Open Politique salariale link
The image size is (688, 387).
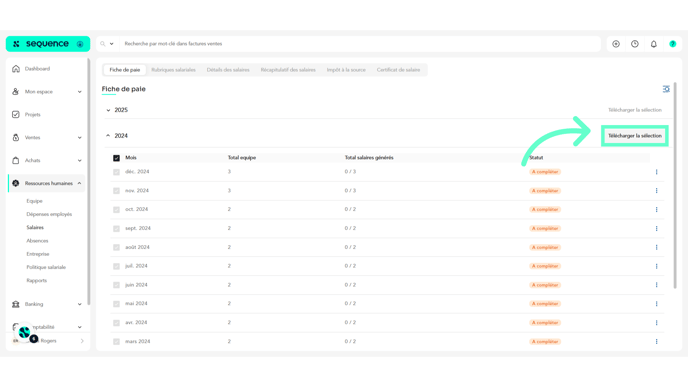coord(46,267)
